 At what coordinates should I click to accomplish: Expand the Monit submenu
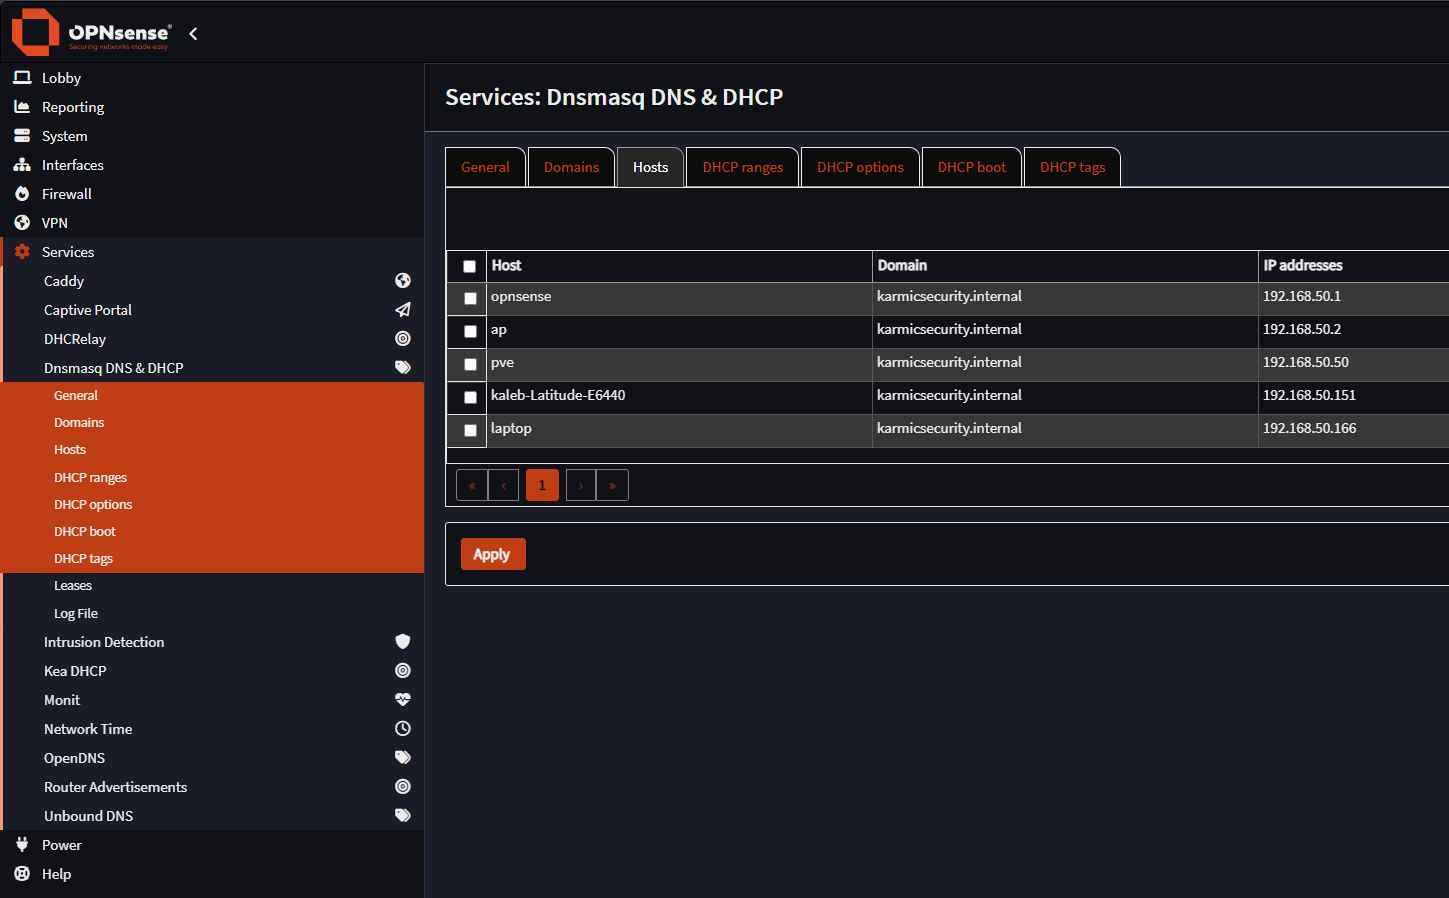point(213,700)
